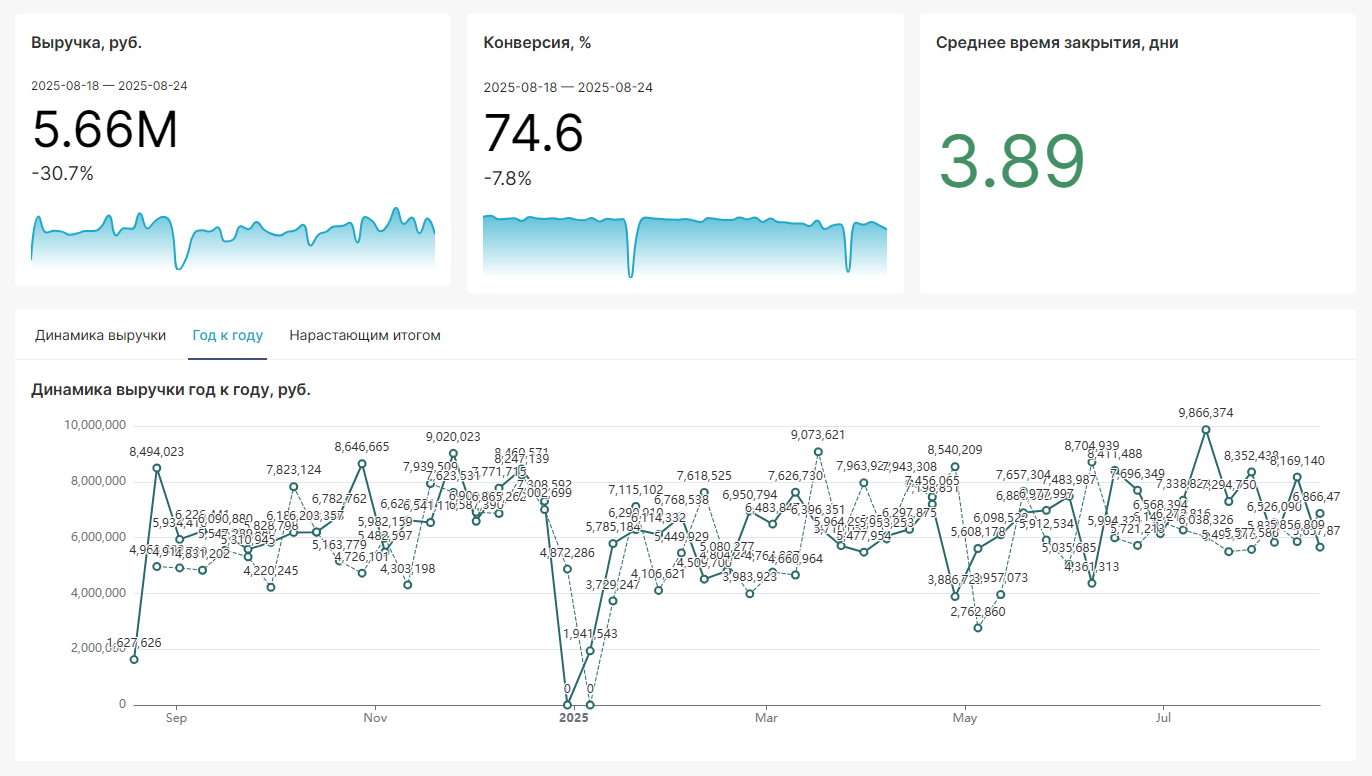This screenshot has width=1372, height=776.
Task: Click the Nov x-axis tick label
Action: pos(375,717)
